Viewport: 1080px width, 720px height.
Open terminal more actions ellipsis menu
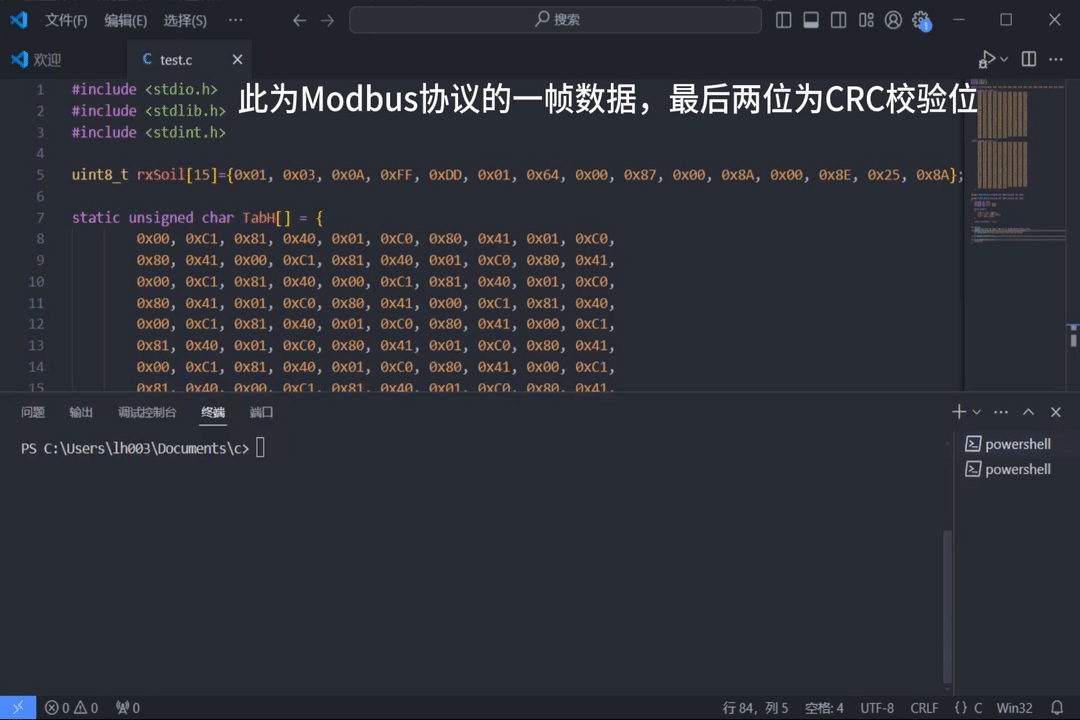[x=1001, y=411]
